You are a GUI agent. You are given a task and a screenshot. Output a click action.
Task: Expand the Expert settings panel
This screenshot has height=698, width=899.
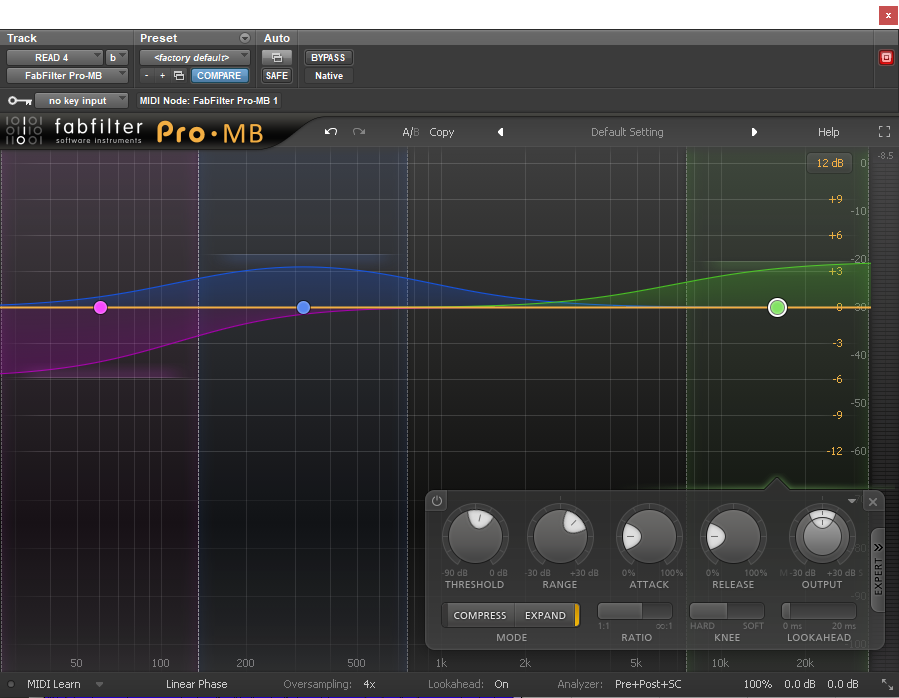pyautogui.click(x=878, y=570)
